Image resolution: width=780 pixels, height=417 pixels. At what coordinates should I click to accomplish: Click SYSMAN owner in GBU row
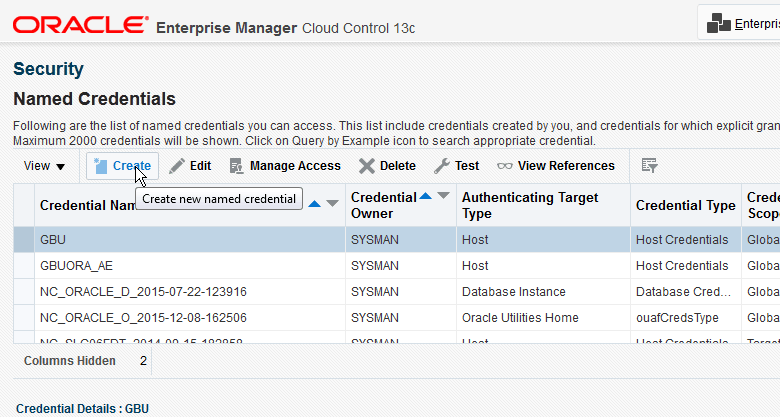point(400,240)
